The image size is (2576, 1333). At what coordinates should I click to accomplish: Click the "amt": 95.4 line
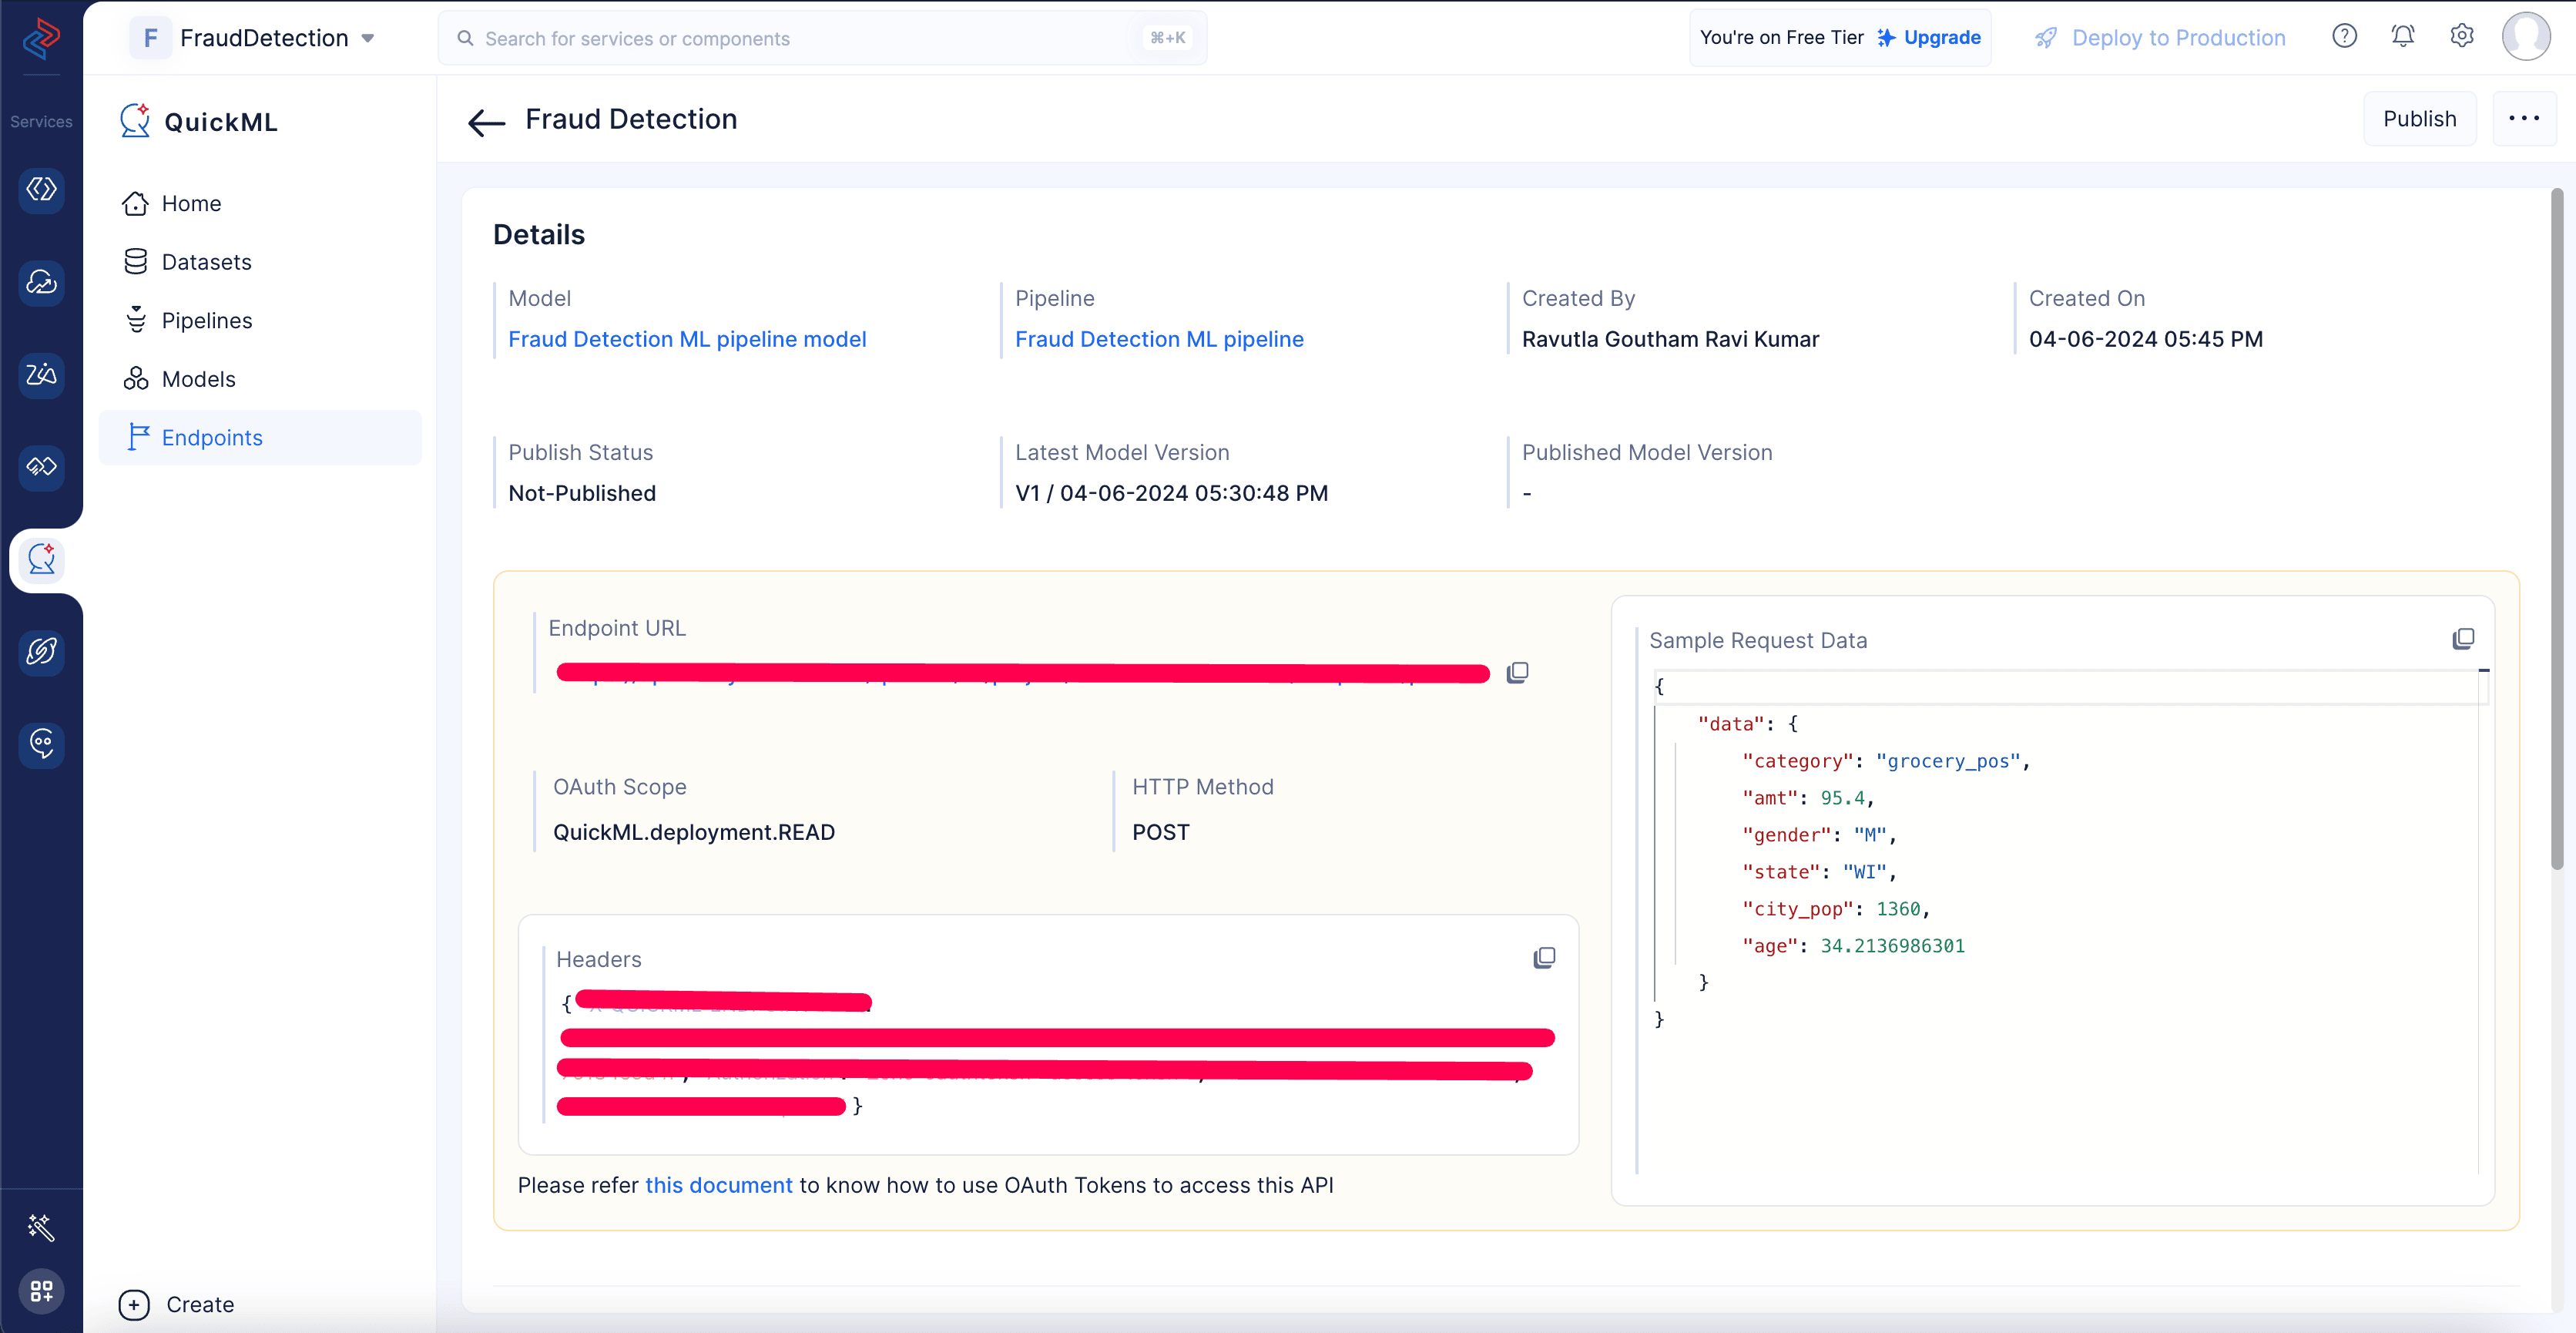(x=1808, y=798)
